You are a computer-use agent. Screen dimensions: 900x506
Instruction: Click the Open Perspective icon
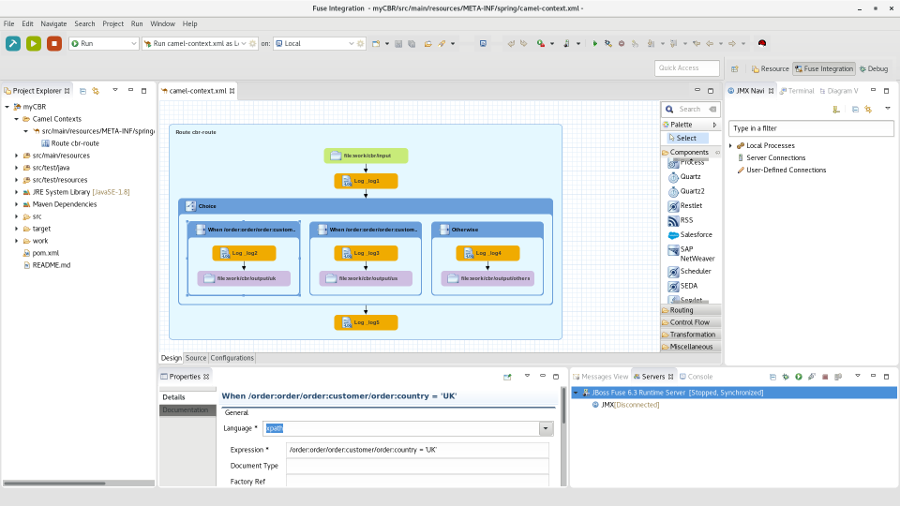[x=735, y=69]
